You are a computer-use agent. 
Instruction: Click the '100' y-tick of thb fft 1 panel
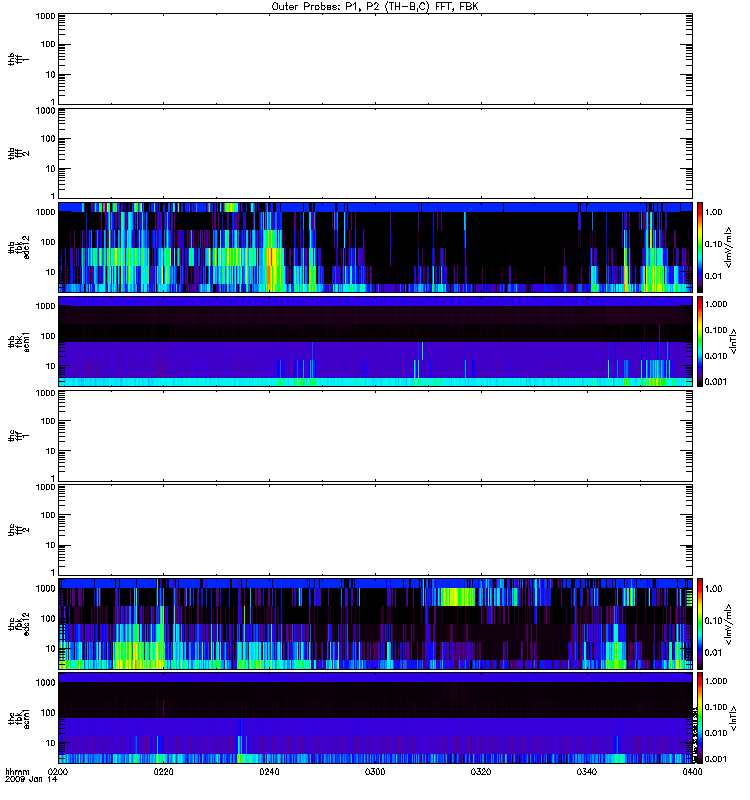(48, 44)
